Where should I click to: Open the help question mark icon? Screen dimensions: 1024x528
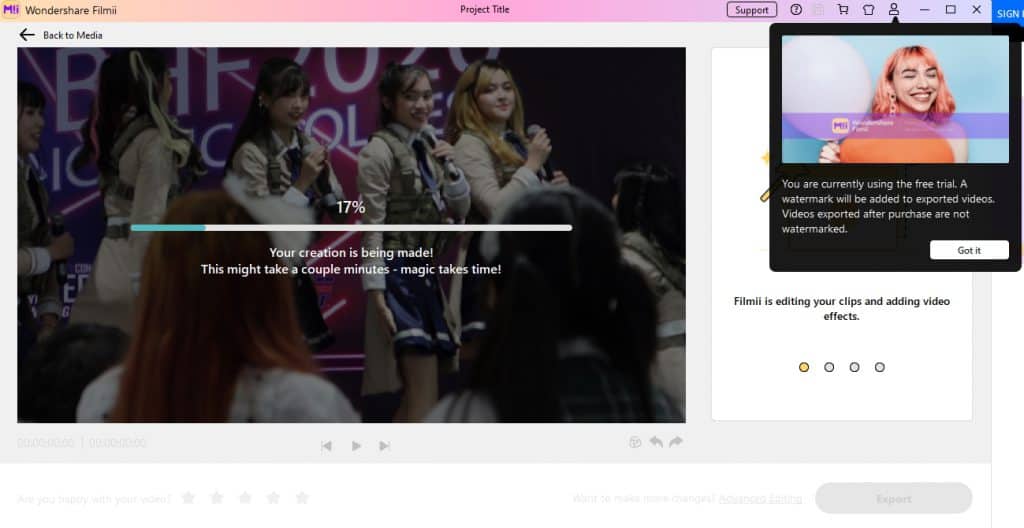(796, 10)
